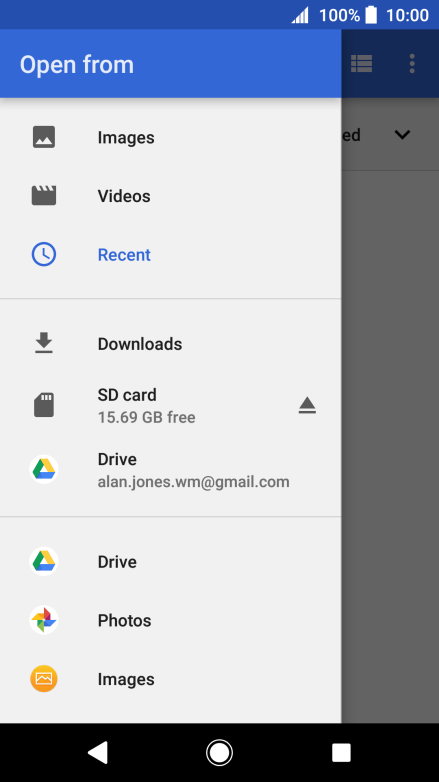Open the three-dot overflow menu
This screenshot has width=439, height=782.
point(412,63)
